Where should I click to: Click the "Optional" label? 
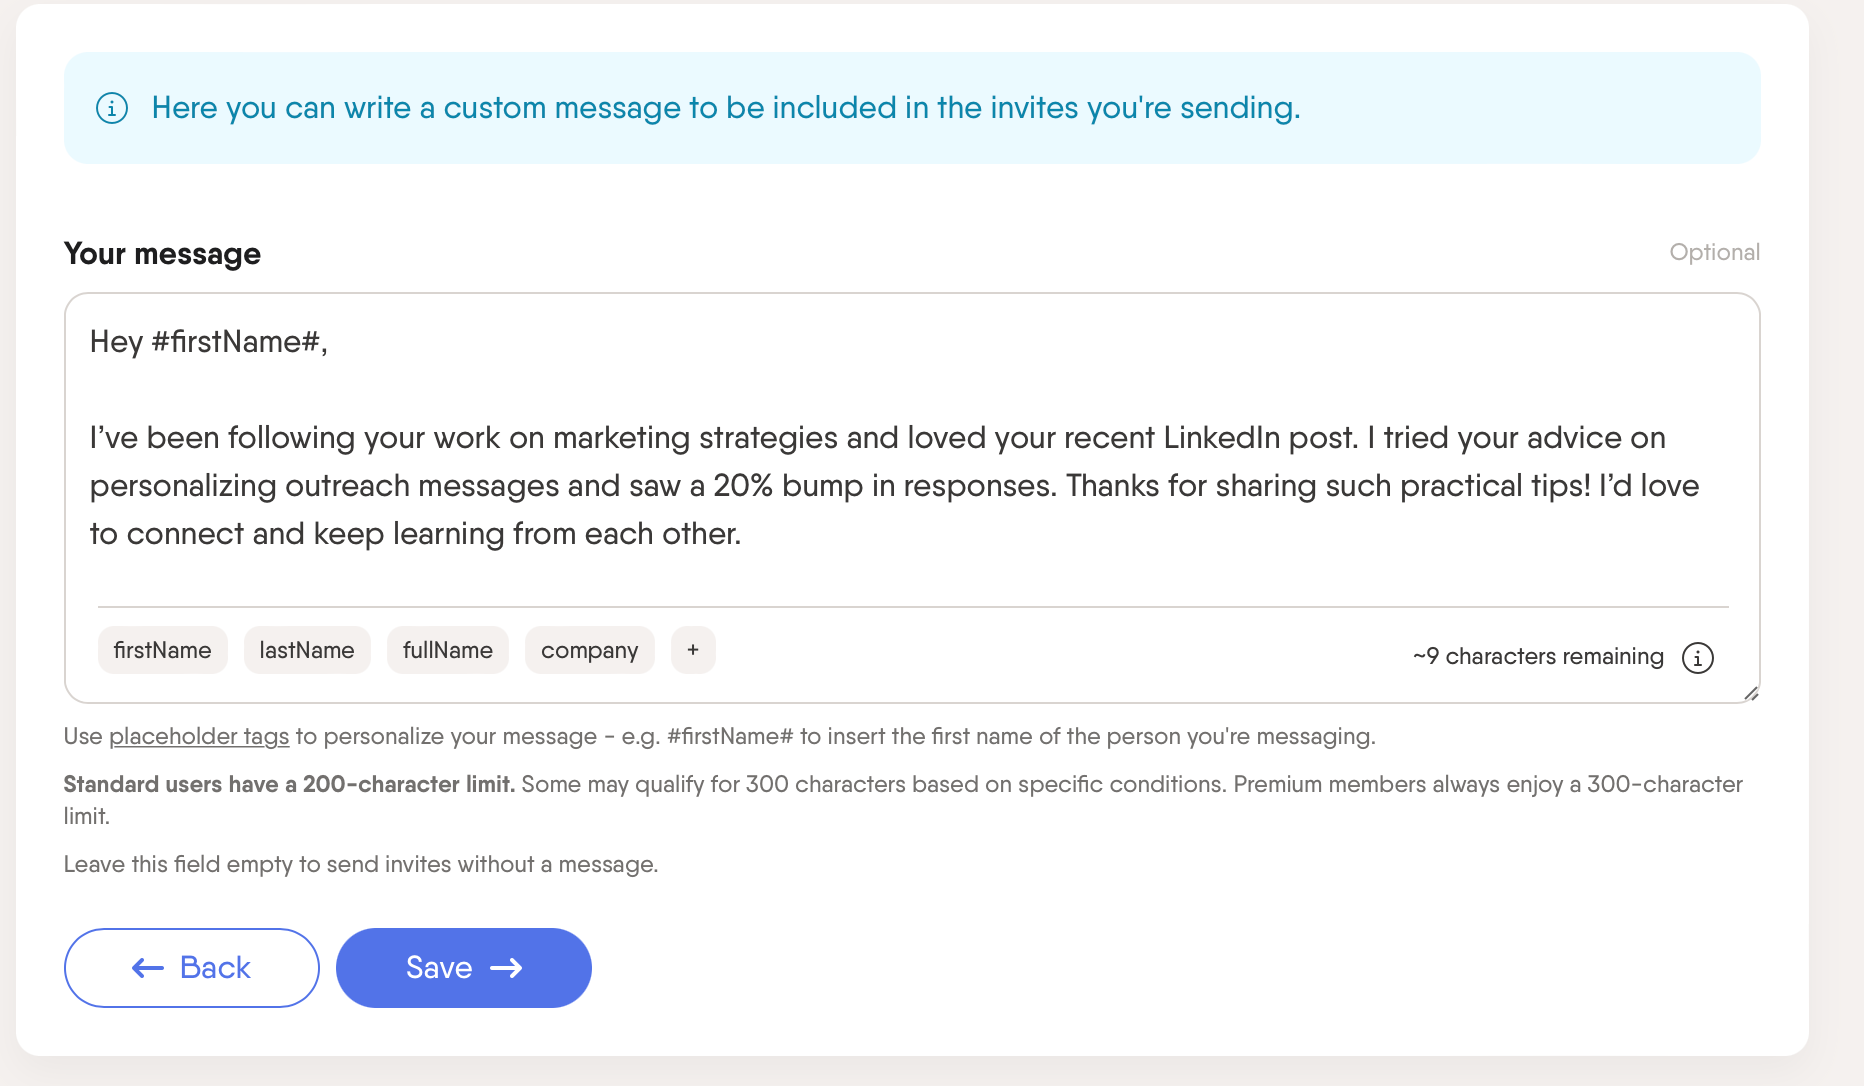tap(1714, 252)
